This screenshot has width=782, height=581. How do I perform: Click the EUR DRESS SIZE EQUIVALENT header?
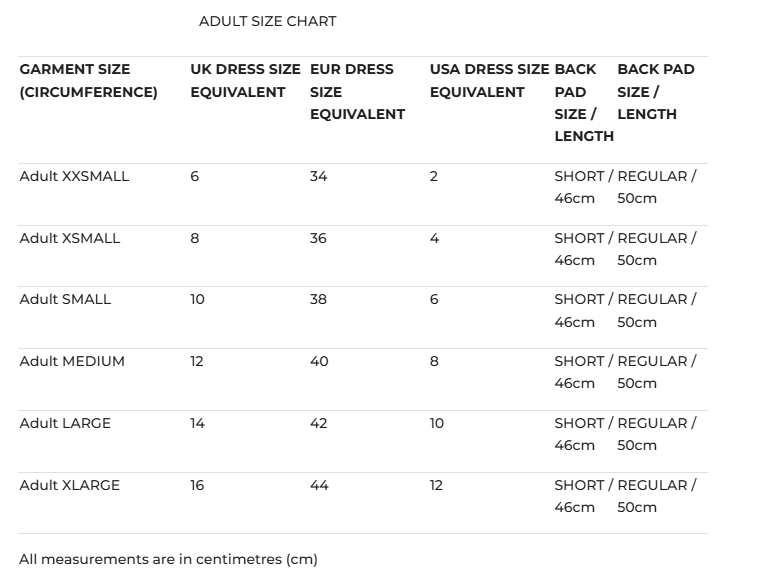(357, 92)
